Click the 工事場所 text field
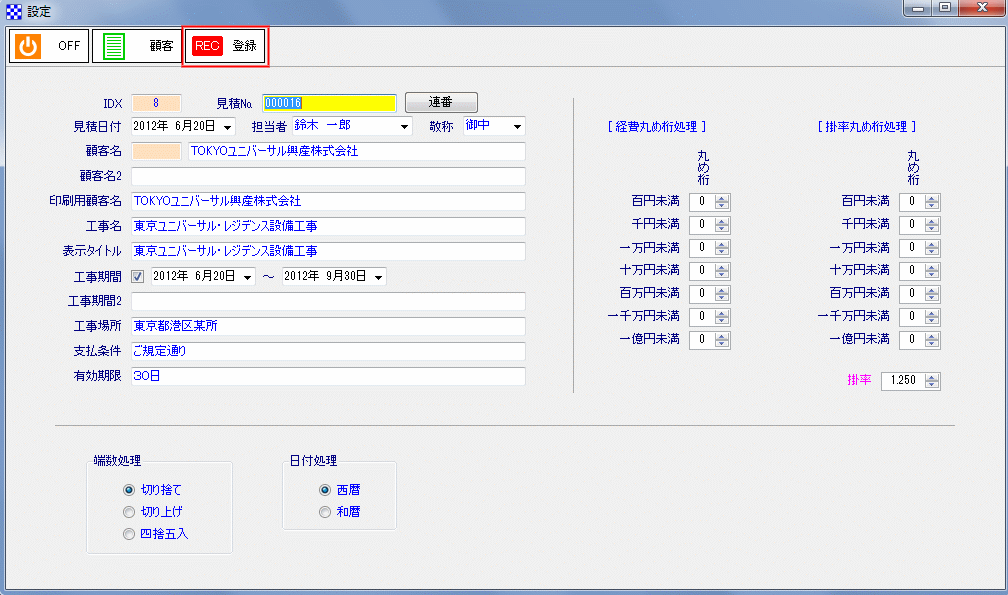This screenshot has width=1008, height=595. (328, 327)
